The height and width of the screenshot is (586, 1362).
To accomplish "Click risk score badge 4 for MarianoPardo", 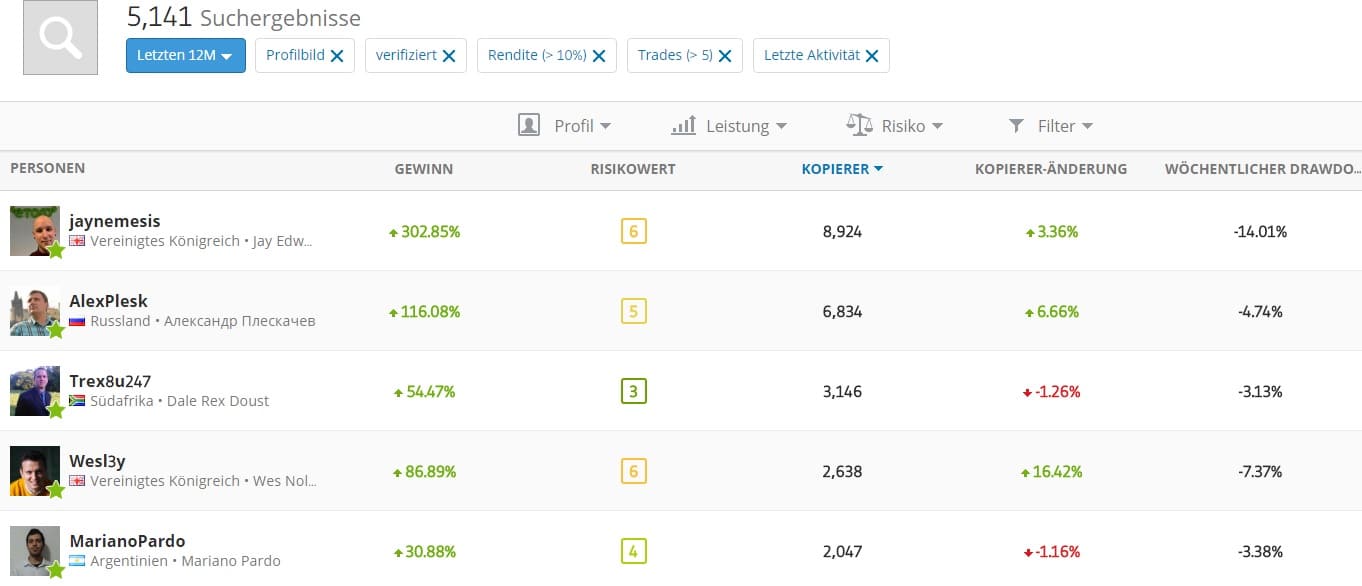I will 632,551.
